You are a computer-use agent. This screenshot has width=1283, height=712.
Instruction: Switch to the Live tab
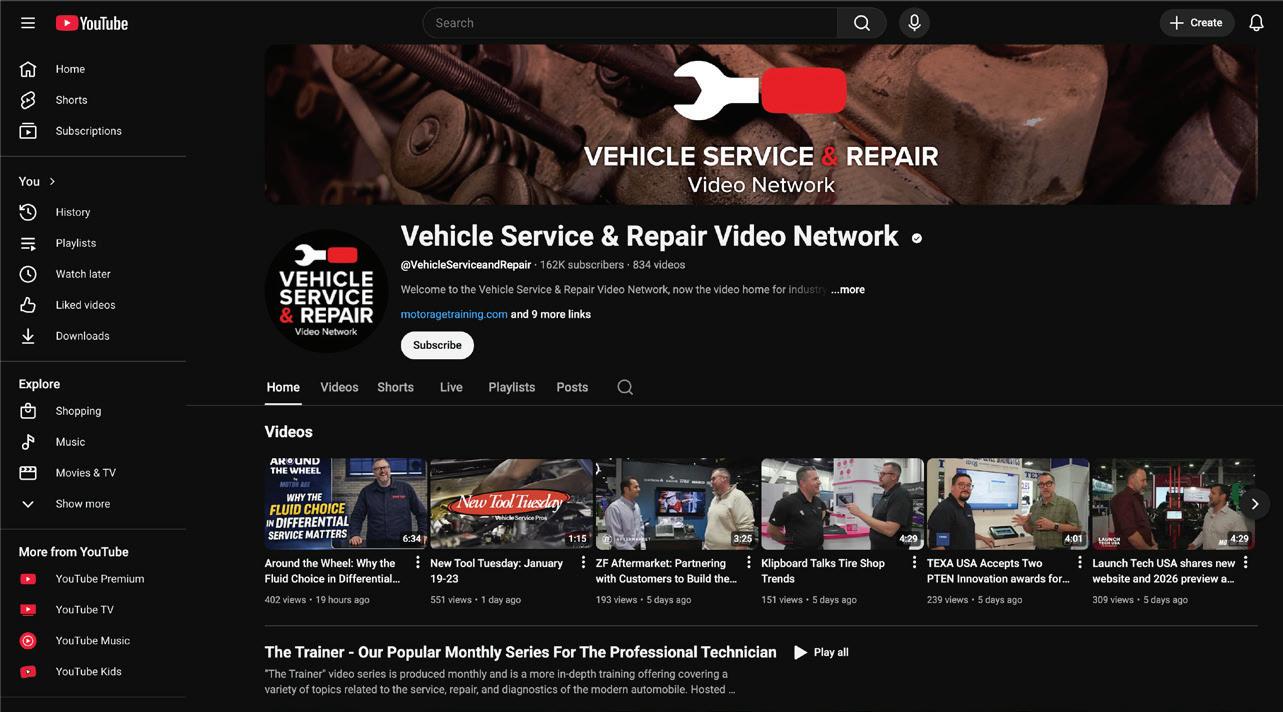[451, 388]
